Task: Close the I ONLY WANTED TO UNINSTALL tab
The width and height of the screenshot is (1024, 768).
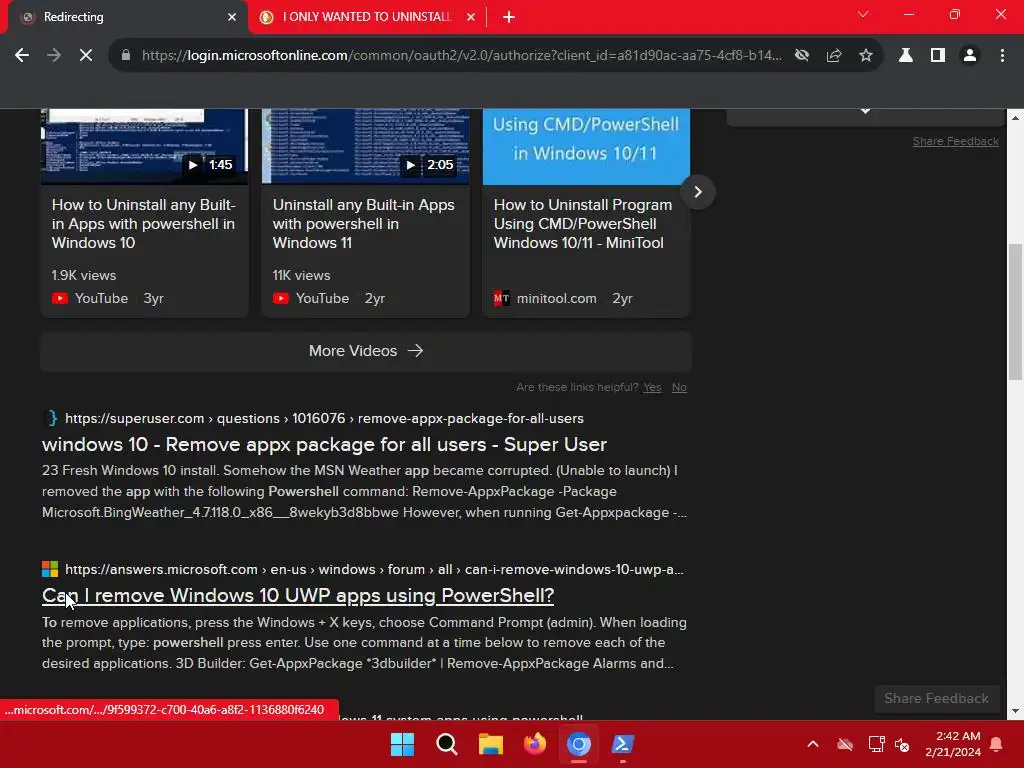Action: coord(471,17)
